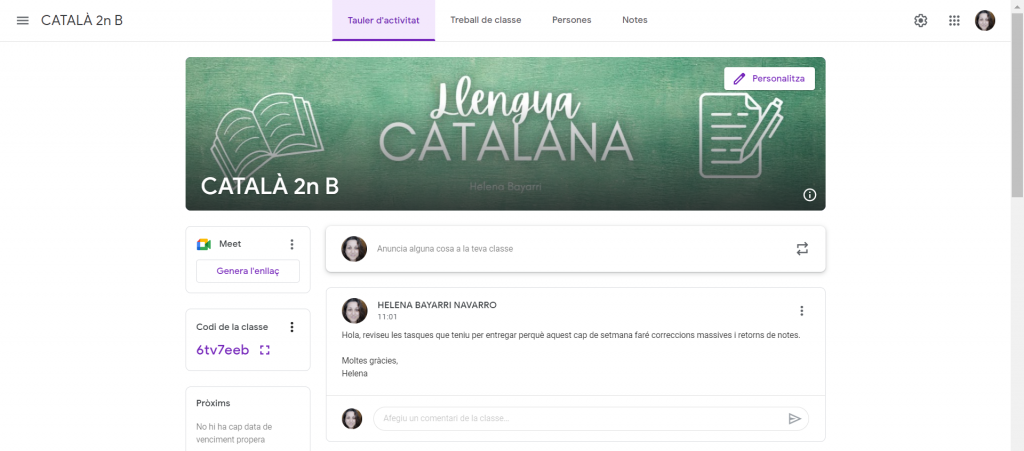Click the Google Meet logo icon
Viewport: 1024px width, 451px height.
[204, 244]
